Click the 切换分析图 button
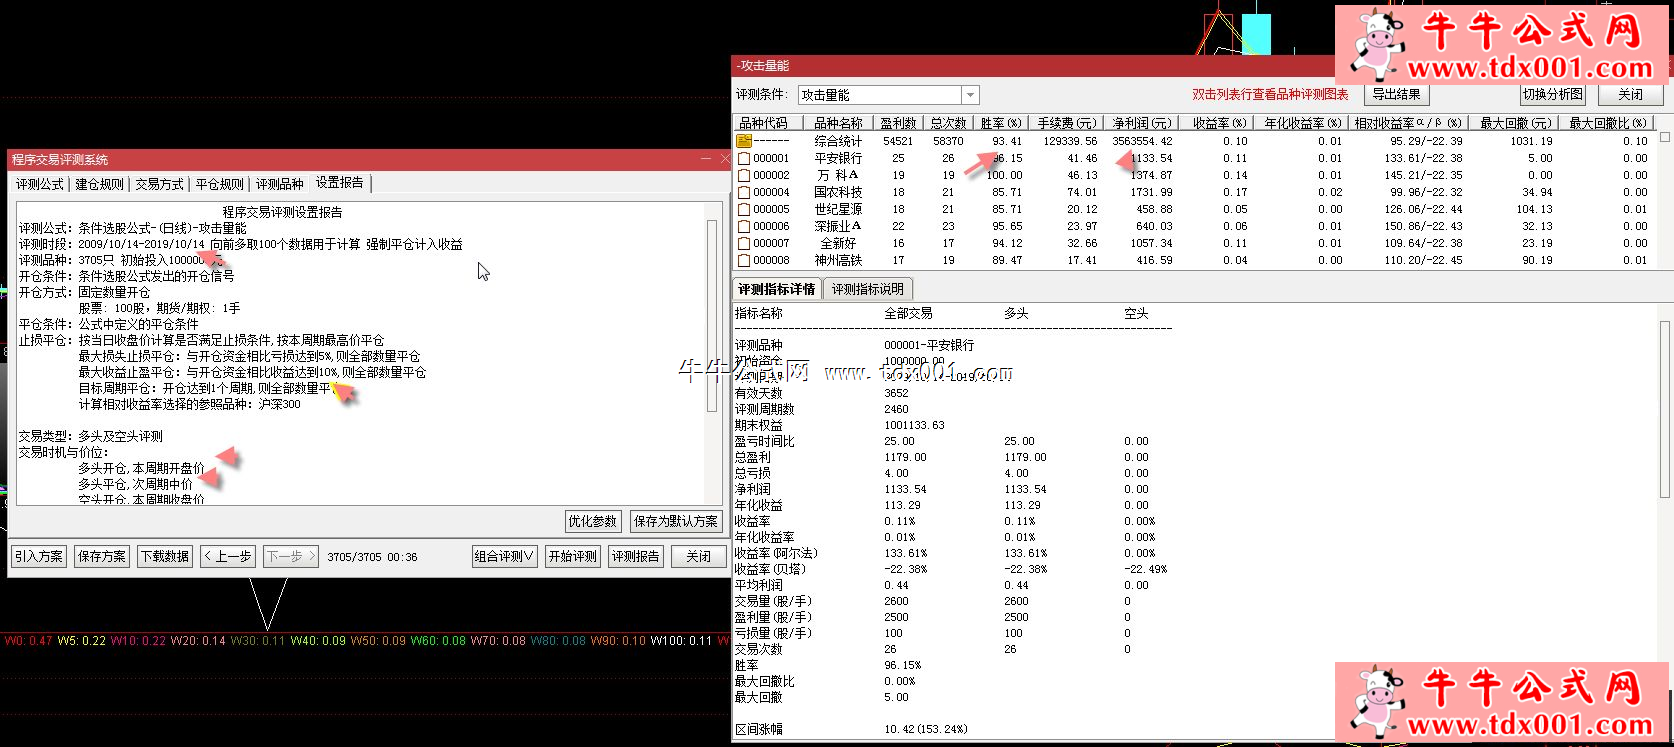The height and width of the screenshot is (747, 1674). pyautogui.click(x=1553, y=94)
